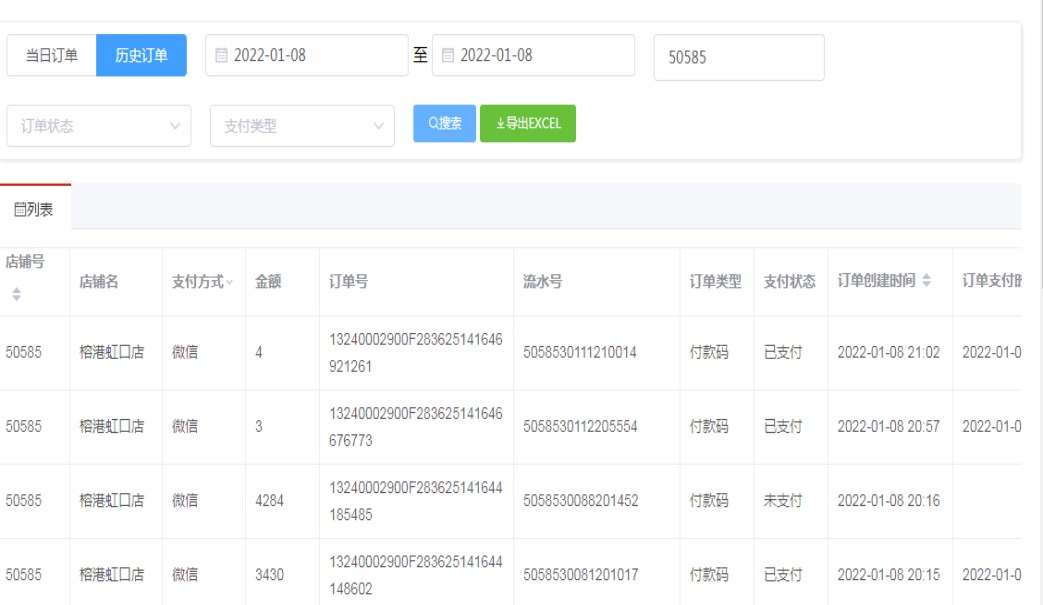Click the 订单号 column header
The image size is (1043, 605).
click(348, 282)
